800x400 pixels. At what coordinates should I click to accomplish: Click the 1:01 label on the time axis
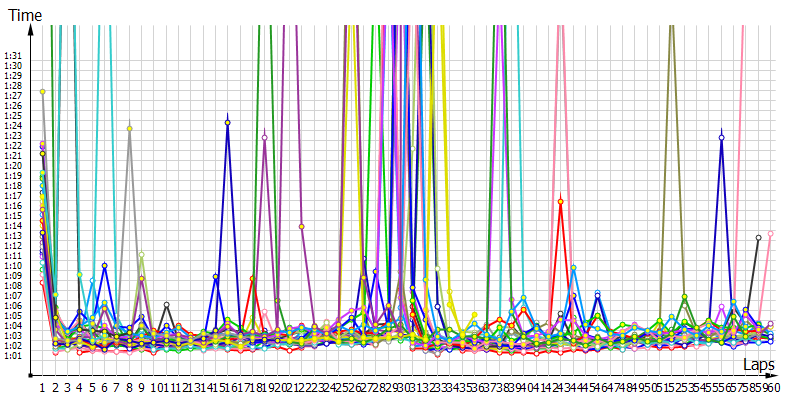pos(13,355)
